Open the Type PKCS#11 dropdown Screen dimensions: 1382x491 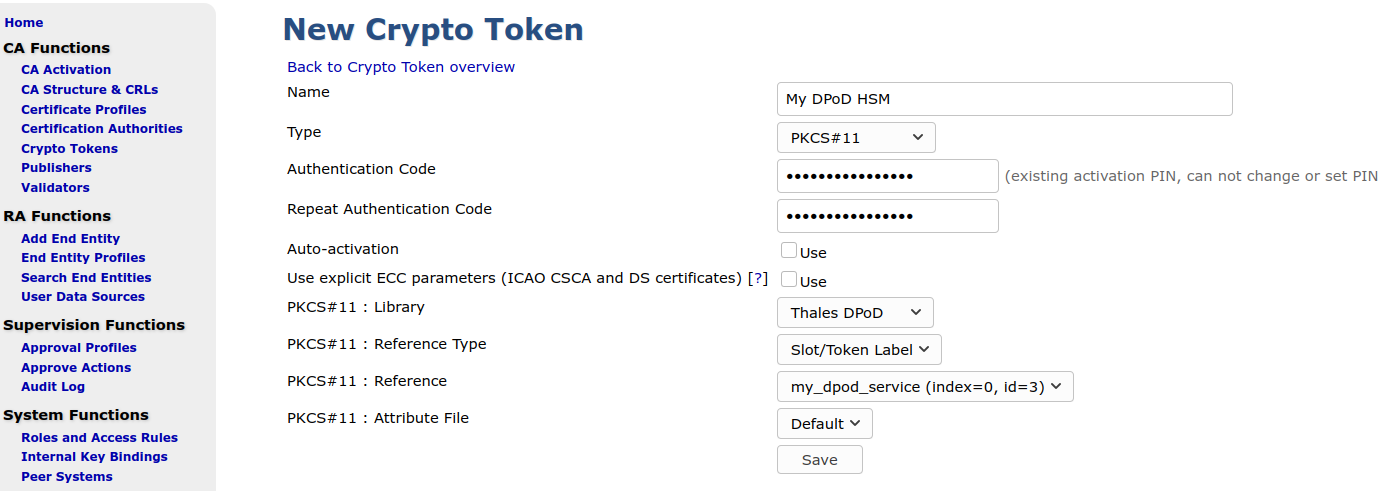(x=856, y=137)
